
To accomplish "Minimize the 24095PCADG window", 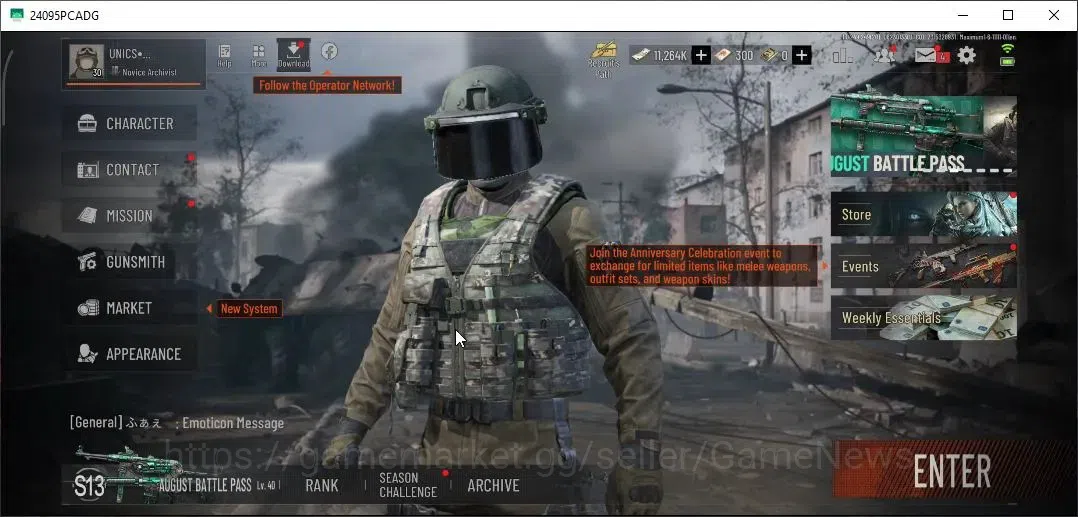I will pyautogui.click(x=962, y=15).
